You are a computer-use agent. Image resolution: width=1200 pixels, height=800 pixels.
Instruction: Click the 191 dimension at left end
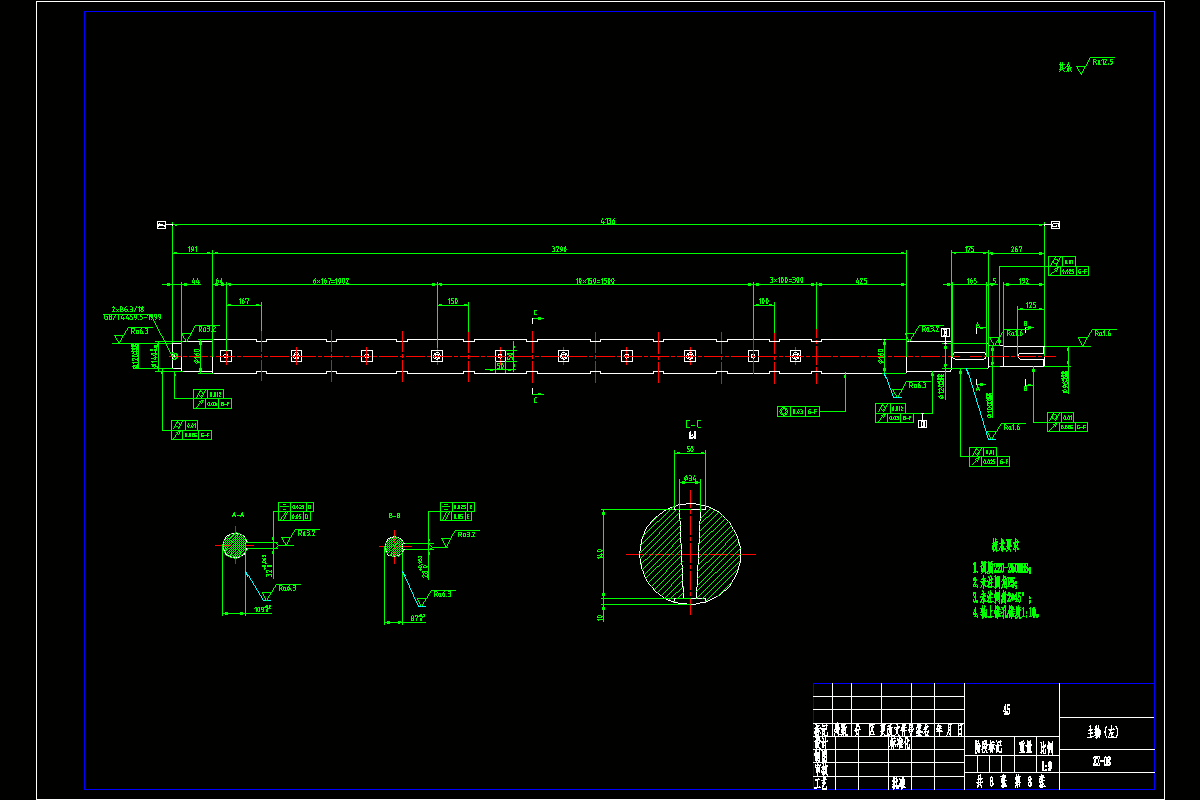(x=193, y=248)
